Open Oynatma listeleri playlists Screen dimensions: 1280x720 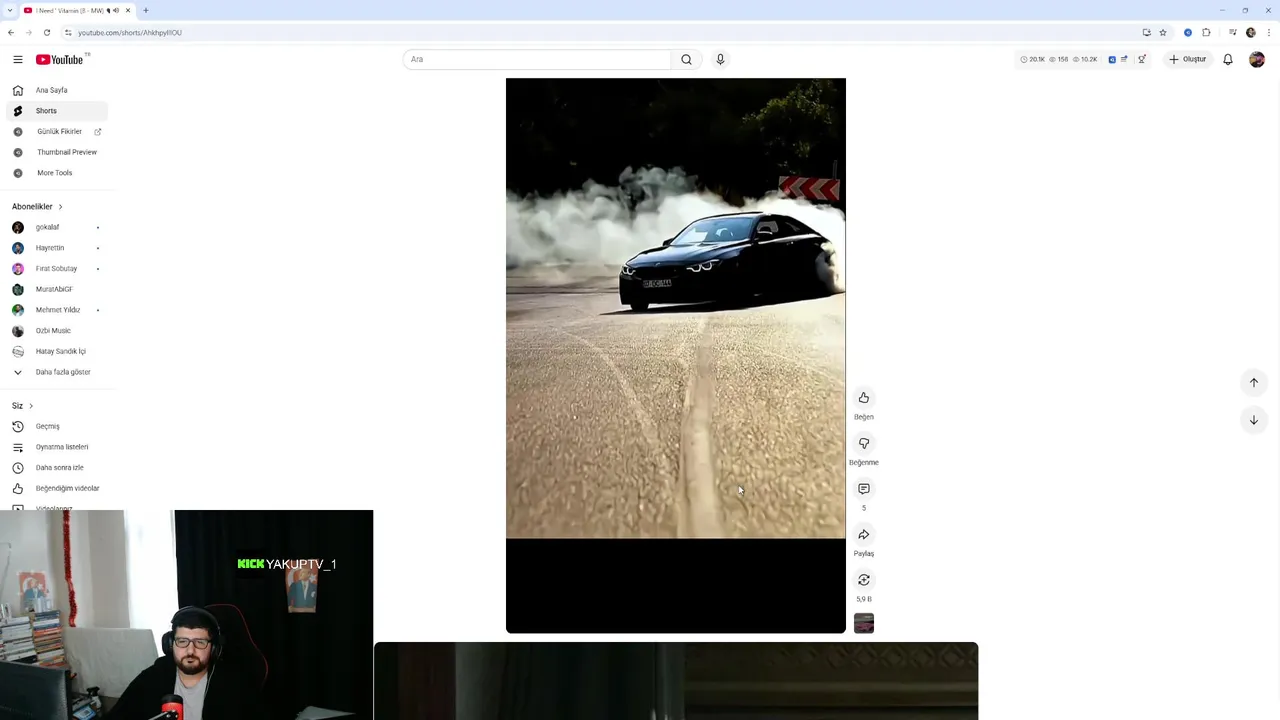point(57,447)
